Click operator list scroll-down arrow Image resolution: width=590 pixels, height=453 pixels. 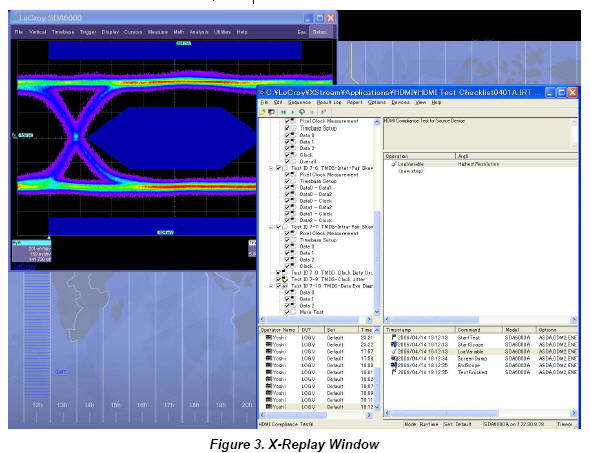point(377,407)
